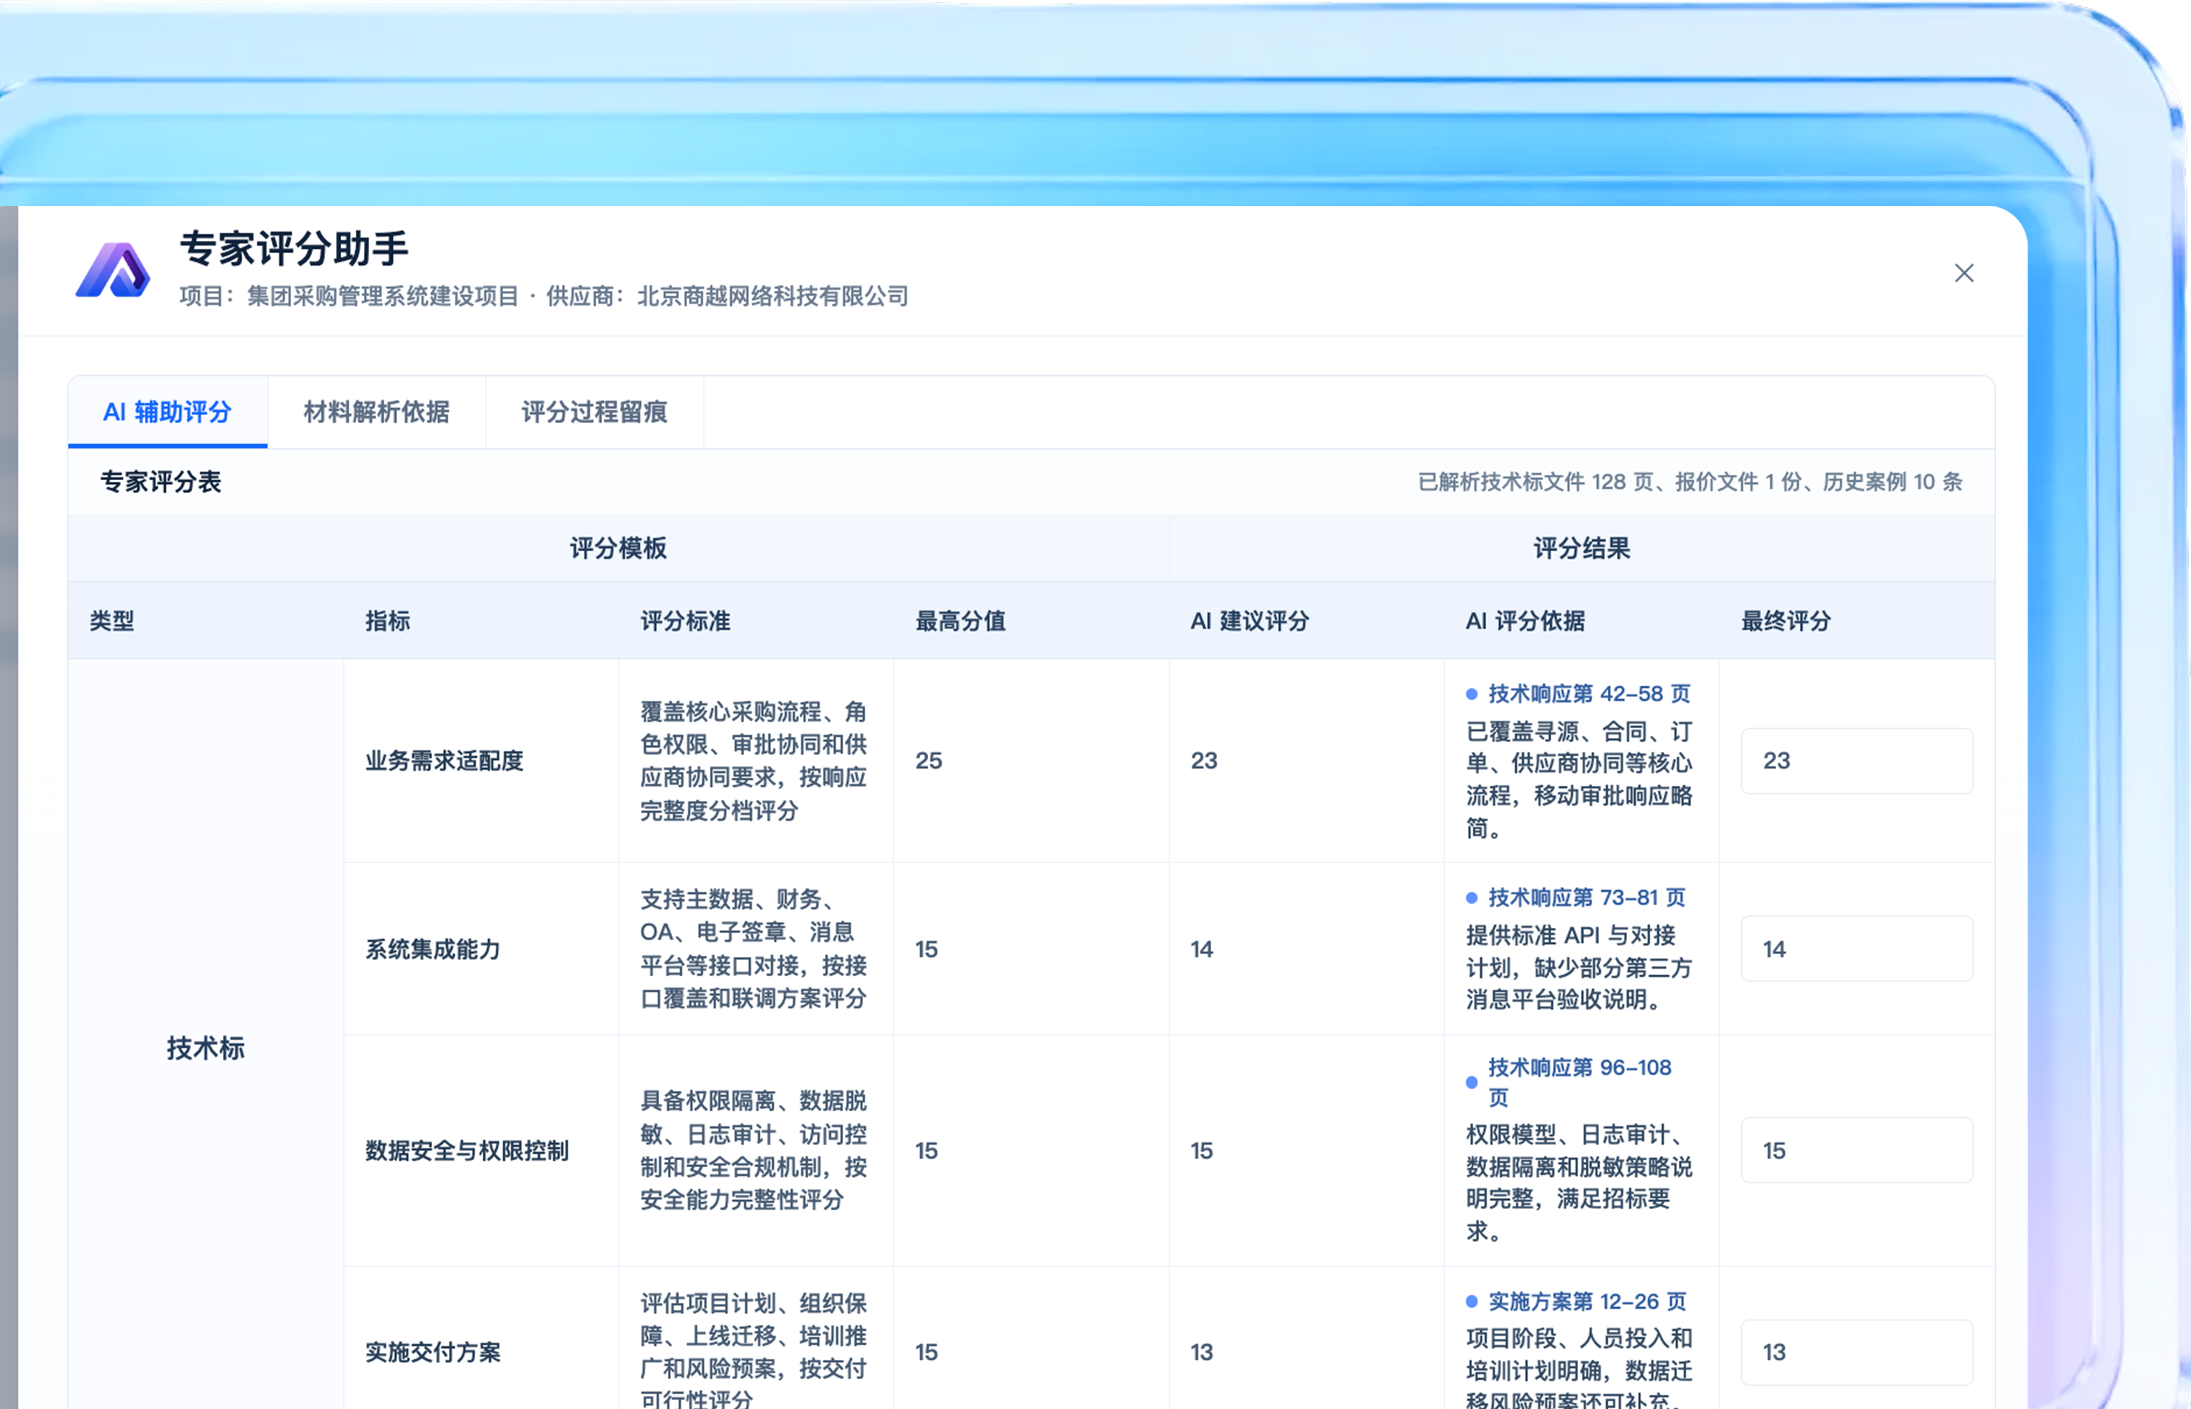Screen dimensions: 2191x1409
Task: Edit final score field for 系统集成能力
Action: [1856, 949]
